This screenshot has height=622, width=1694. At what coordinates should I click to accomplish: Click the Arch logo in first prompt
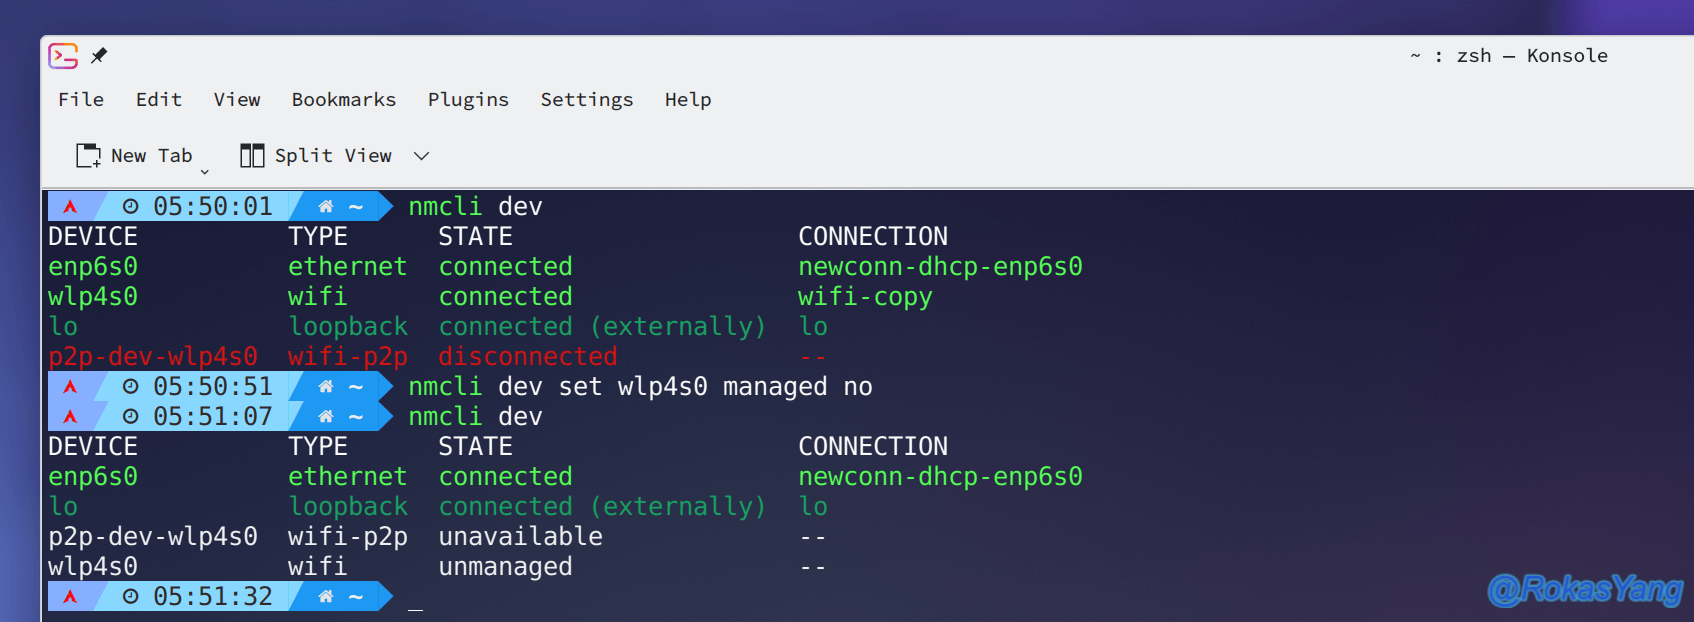click(x=70, y=207)
